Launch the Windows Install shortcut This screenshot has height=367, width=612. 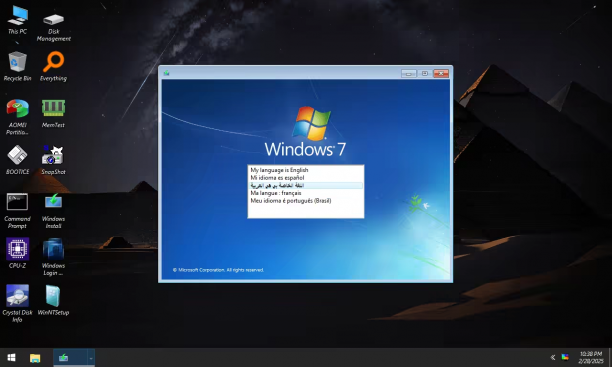coord(53,210)
